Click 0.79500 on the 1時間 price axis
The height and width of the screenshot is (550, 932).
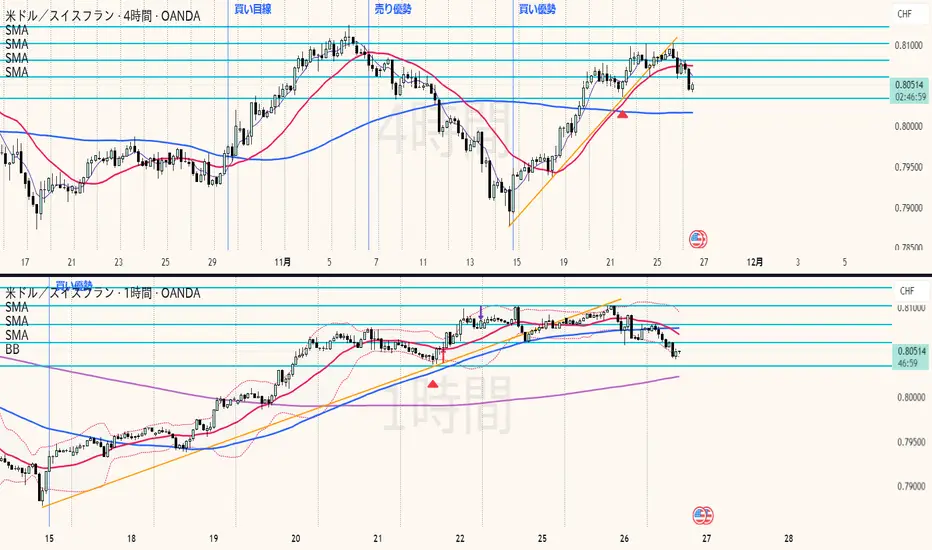(x=911, y=442)
